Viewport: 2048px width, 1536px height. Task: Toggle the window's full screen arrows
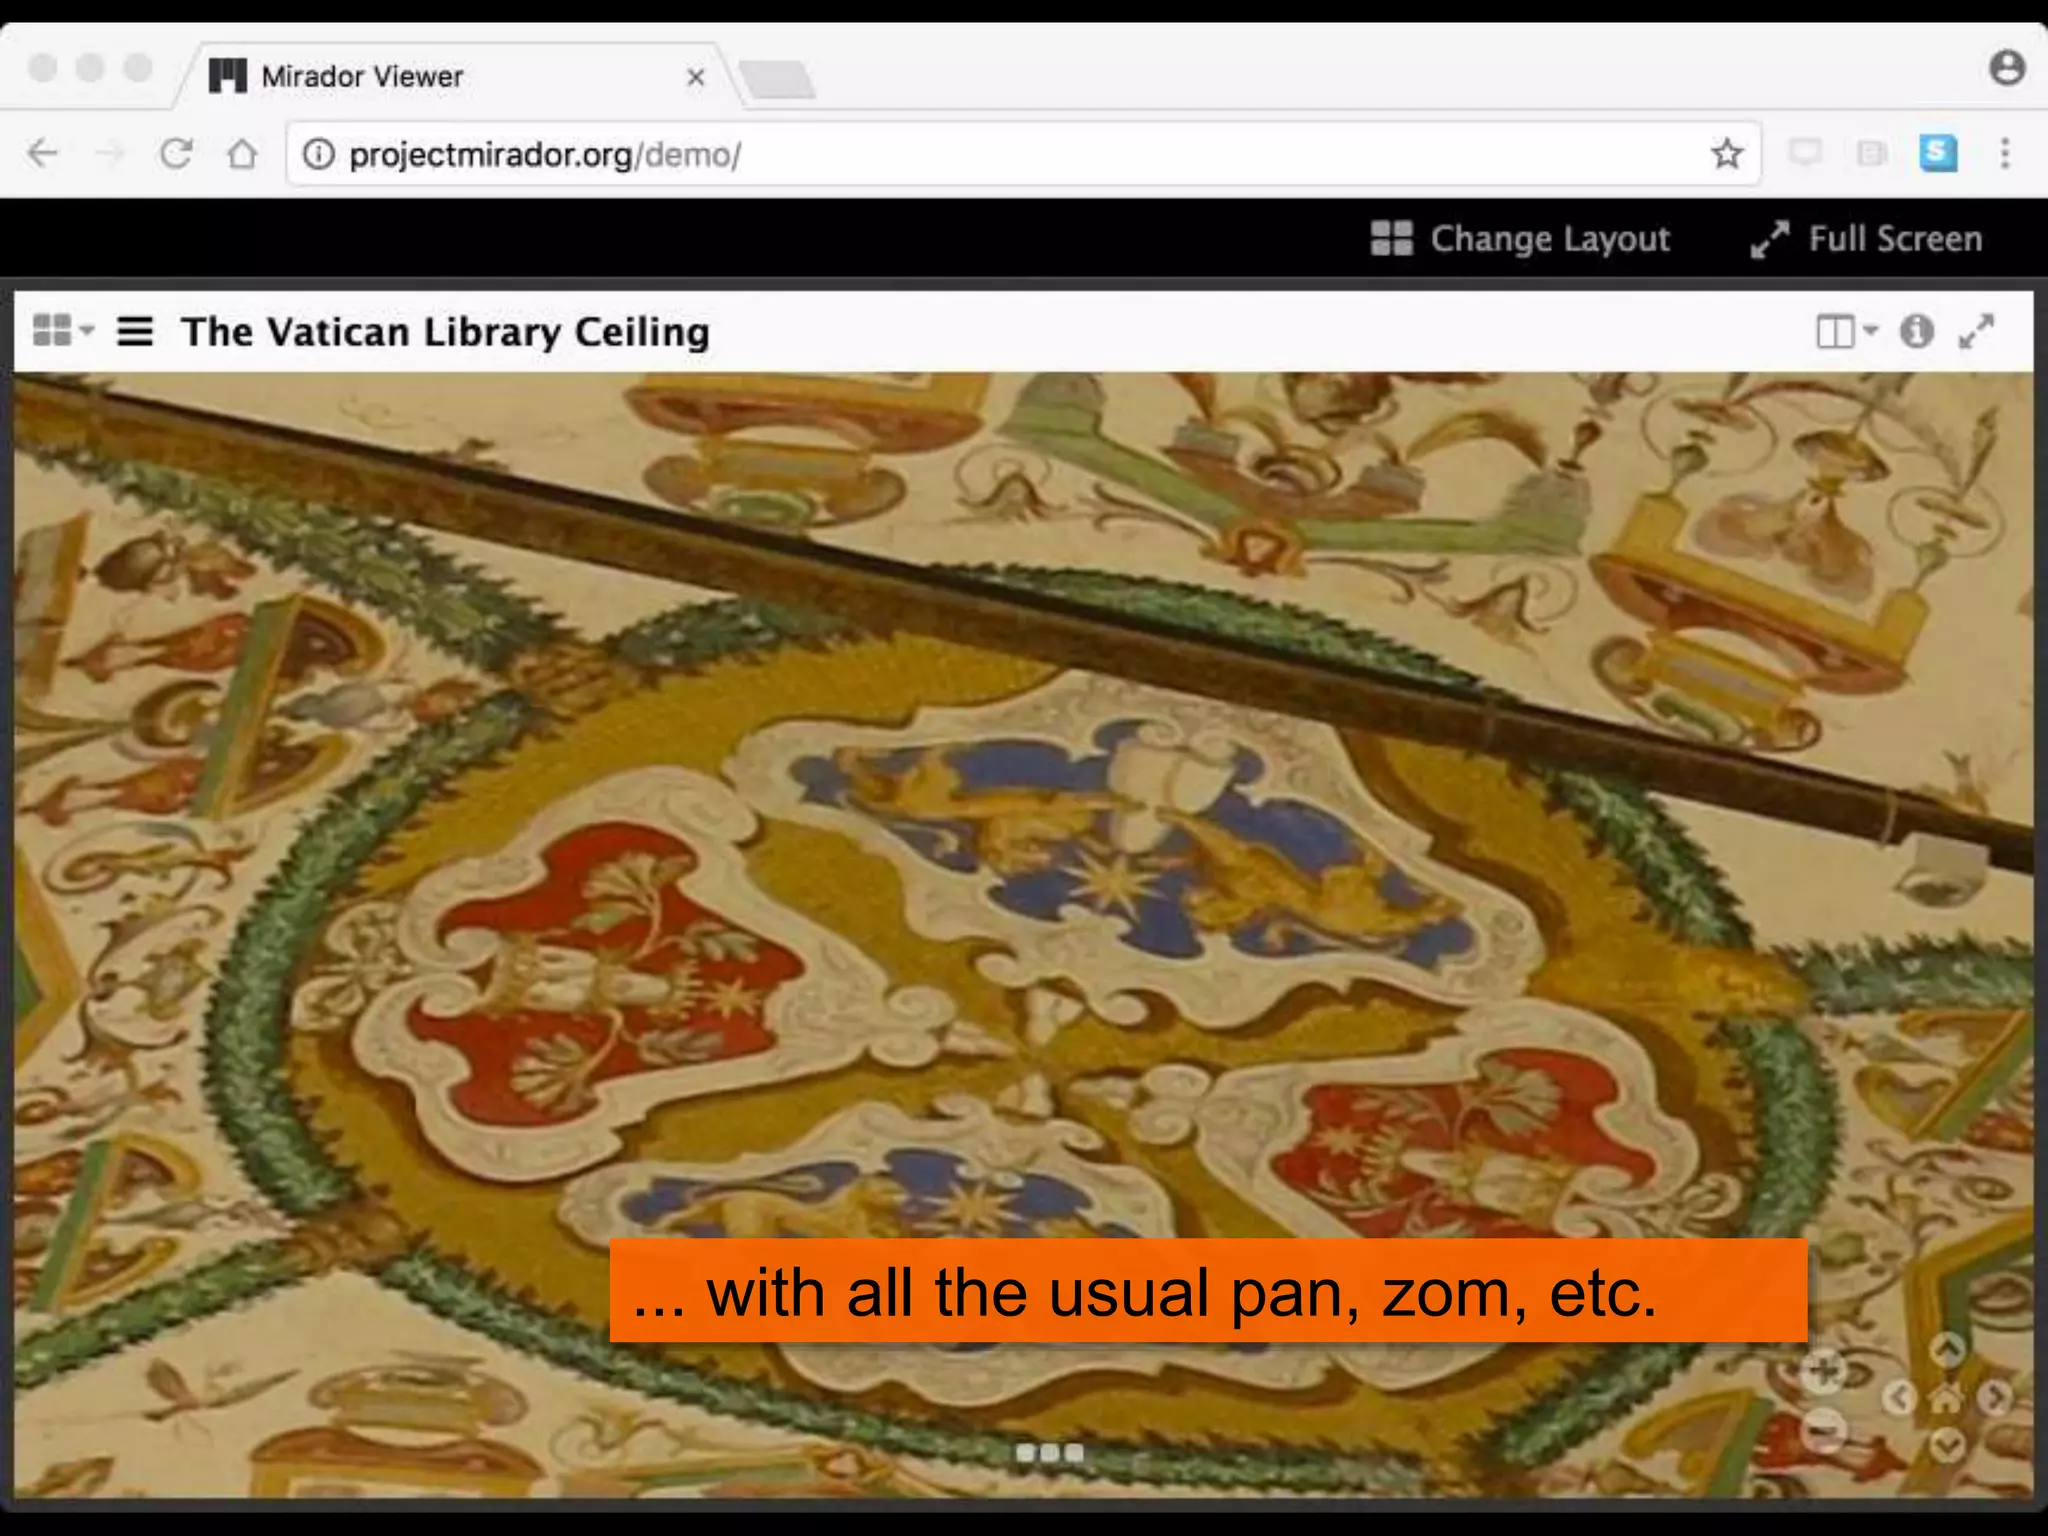[x=1976, y=331]
